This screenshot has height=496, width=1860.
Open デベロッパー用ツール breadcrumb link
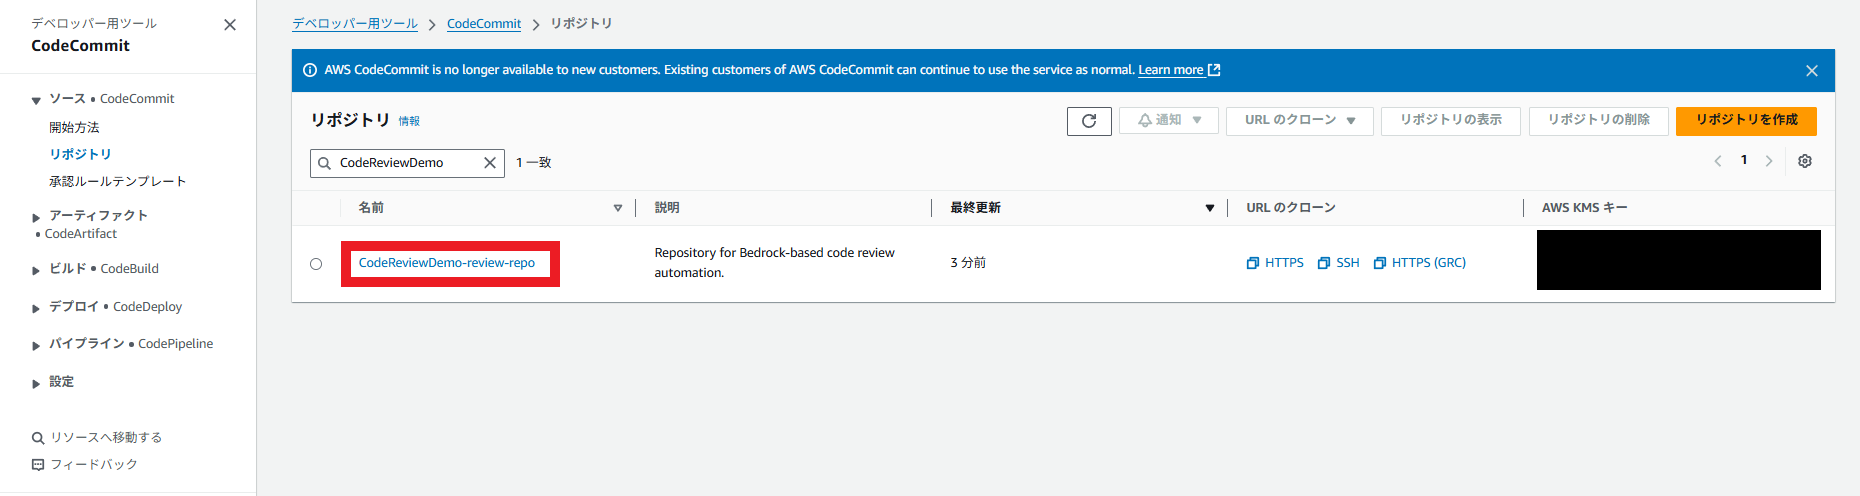tap(355, 24)
